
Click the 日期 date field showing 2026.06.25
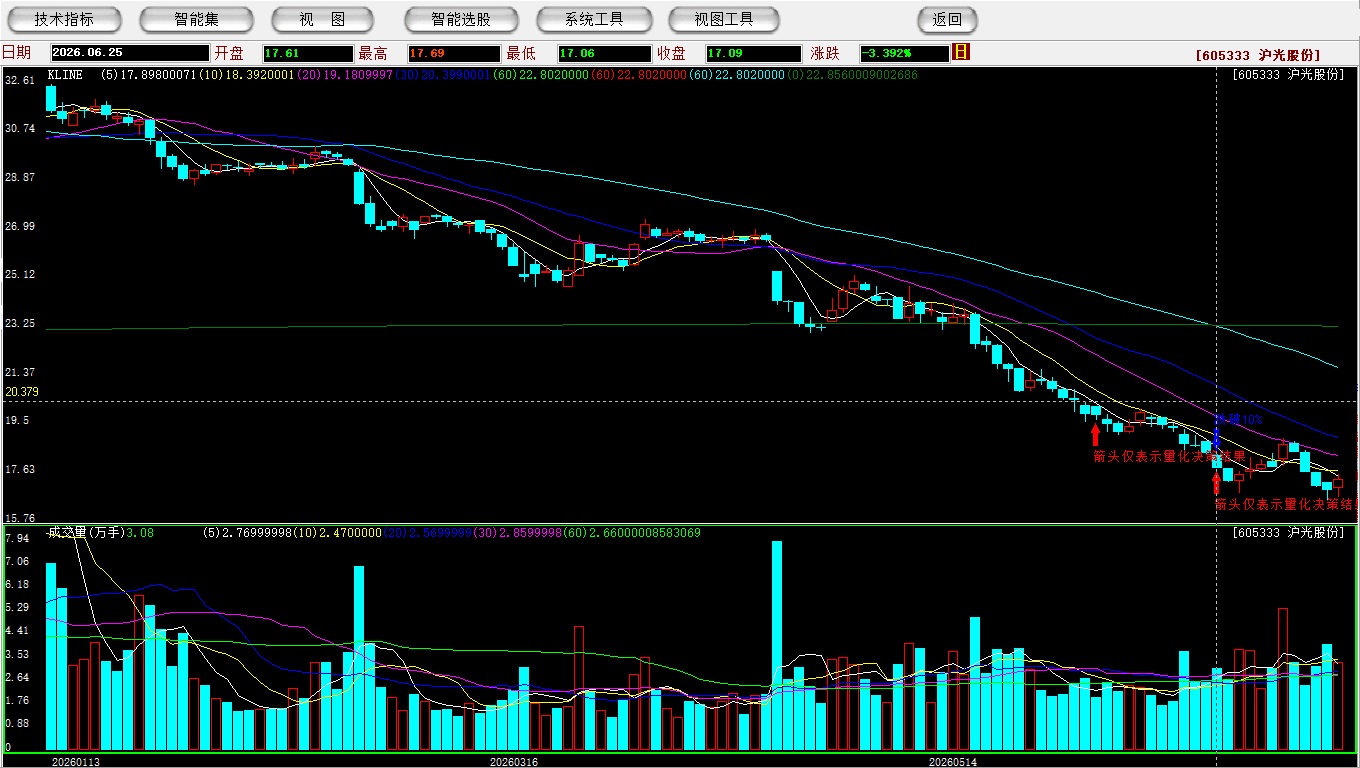coord(129,53)
